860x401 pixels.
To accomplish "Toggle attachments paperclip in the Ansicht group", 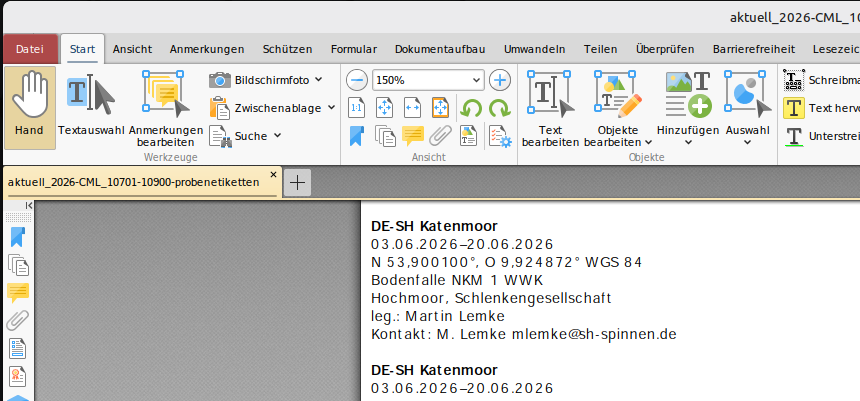I will point(439,136).
